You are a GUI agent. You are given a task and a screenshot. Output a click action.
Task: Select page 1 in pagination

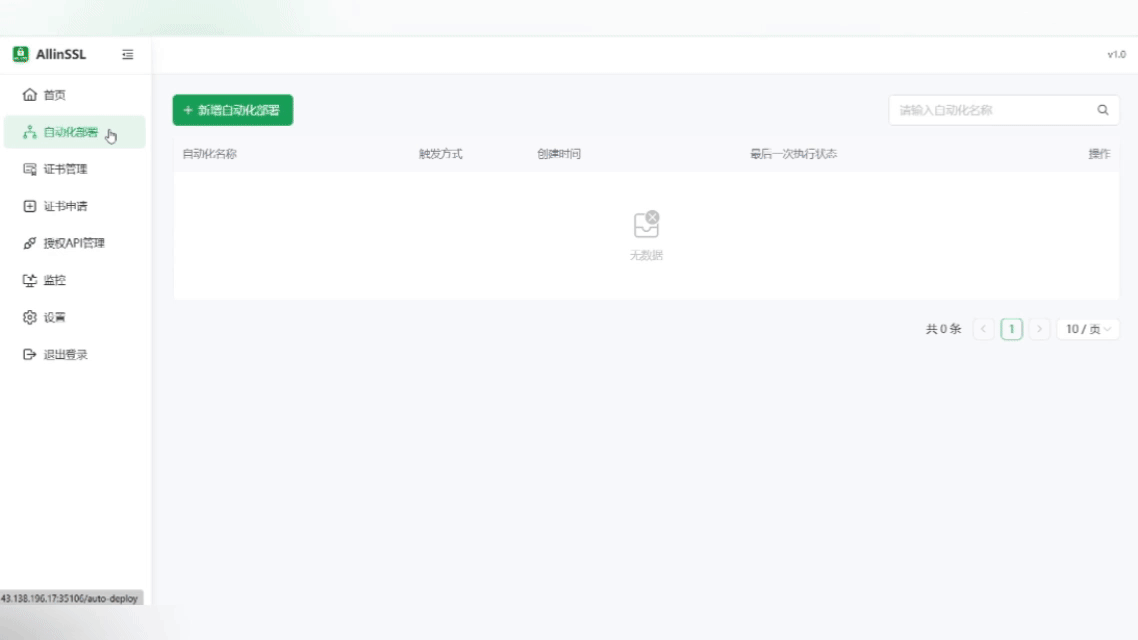click(x=1011, y=329)
